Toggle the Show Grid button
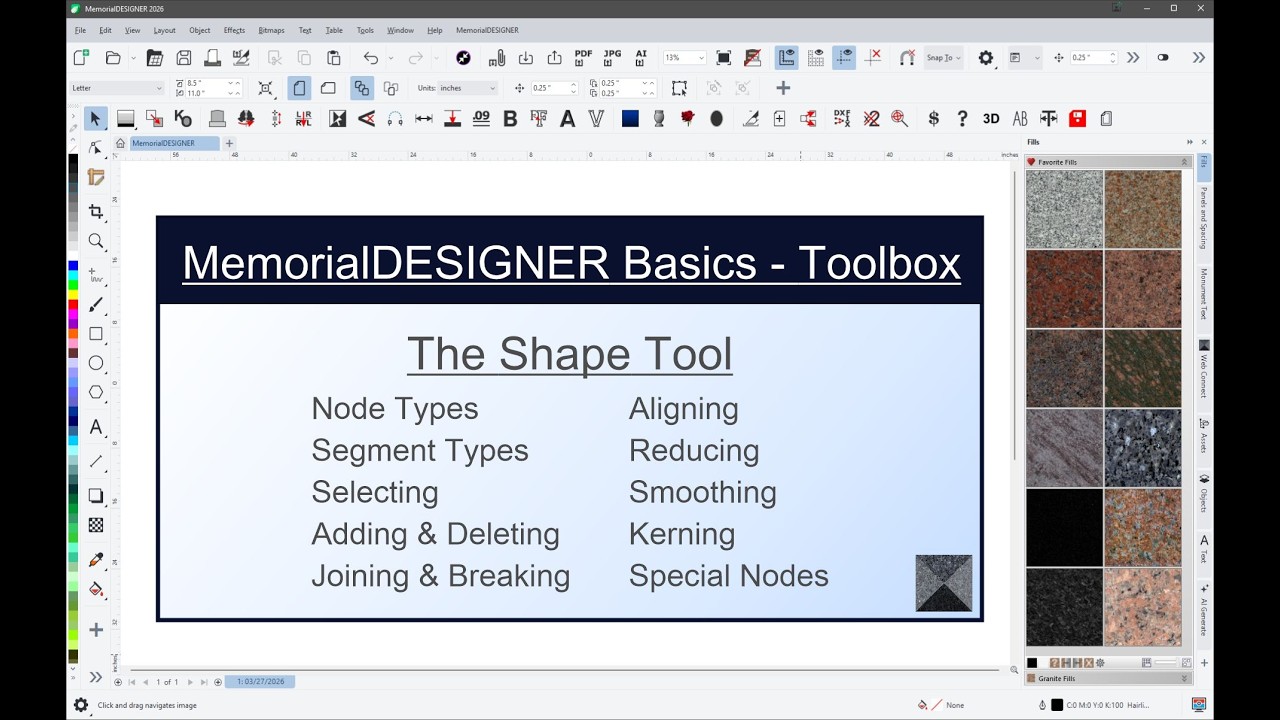Image resolution: width=1280 pixels, height=720 pixels. [816, 58]
